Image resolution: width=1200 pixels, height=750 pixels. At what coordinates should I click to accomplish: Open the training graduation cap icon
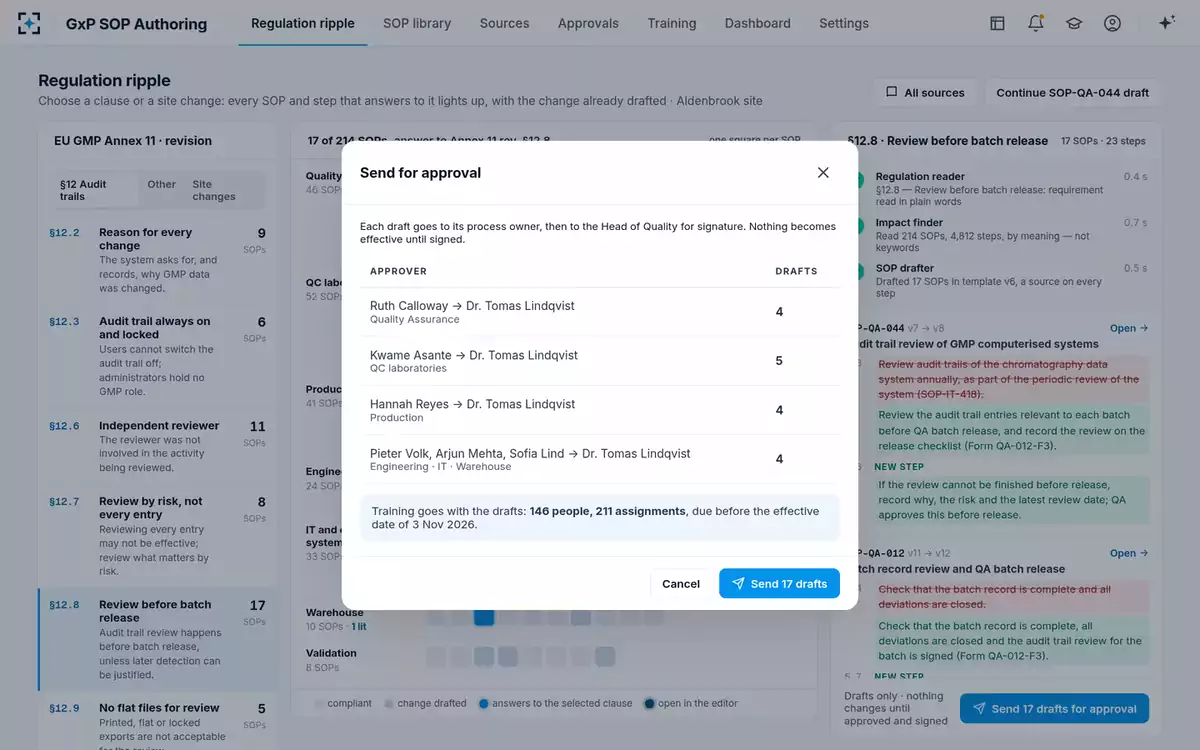click(1074, 23)
